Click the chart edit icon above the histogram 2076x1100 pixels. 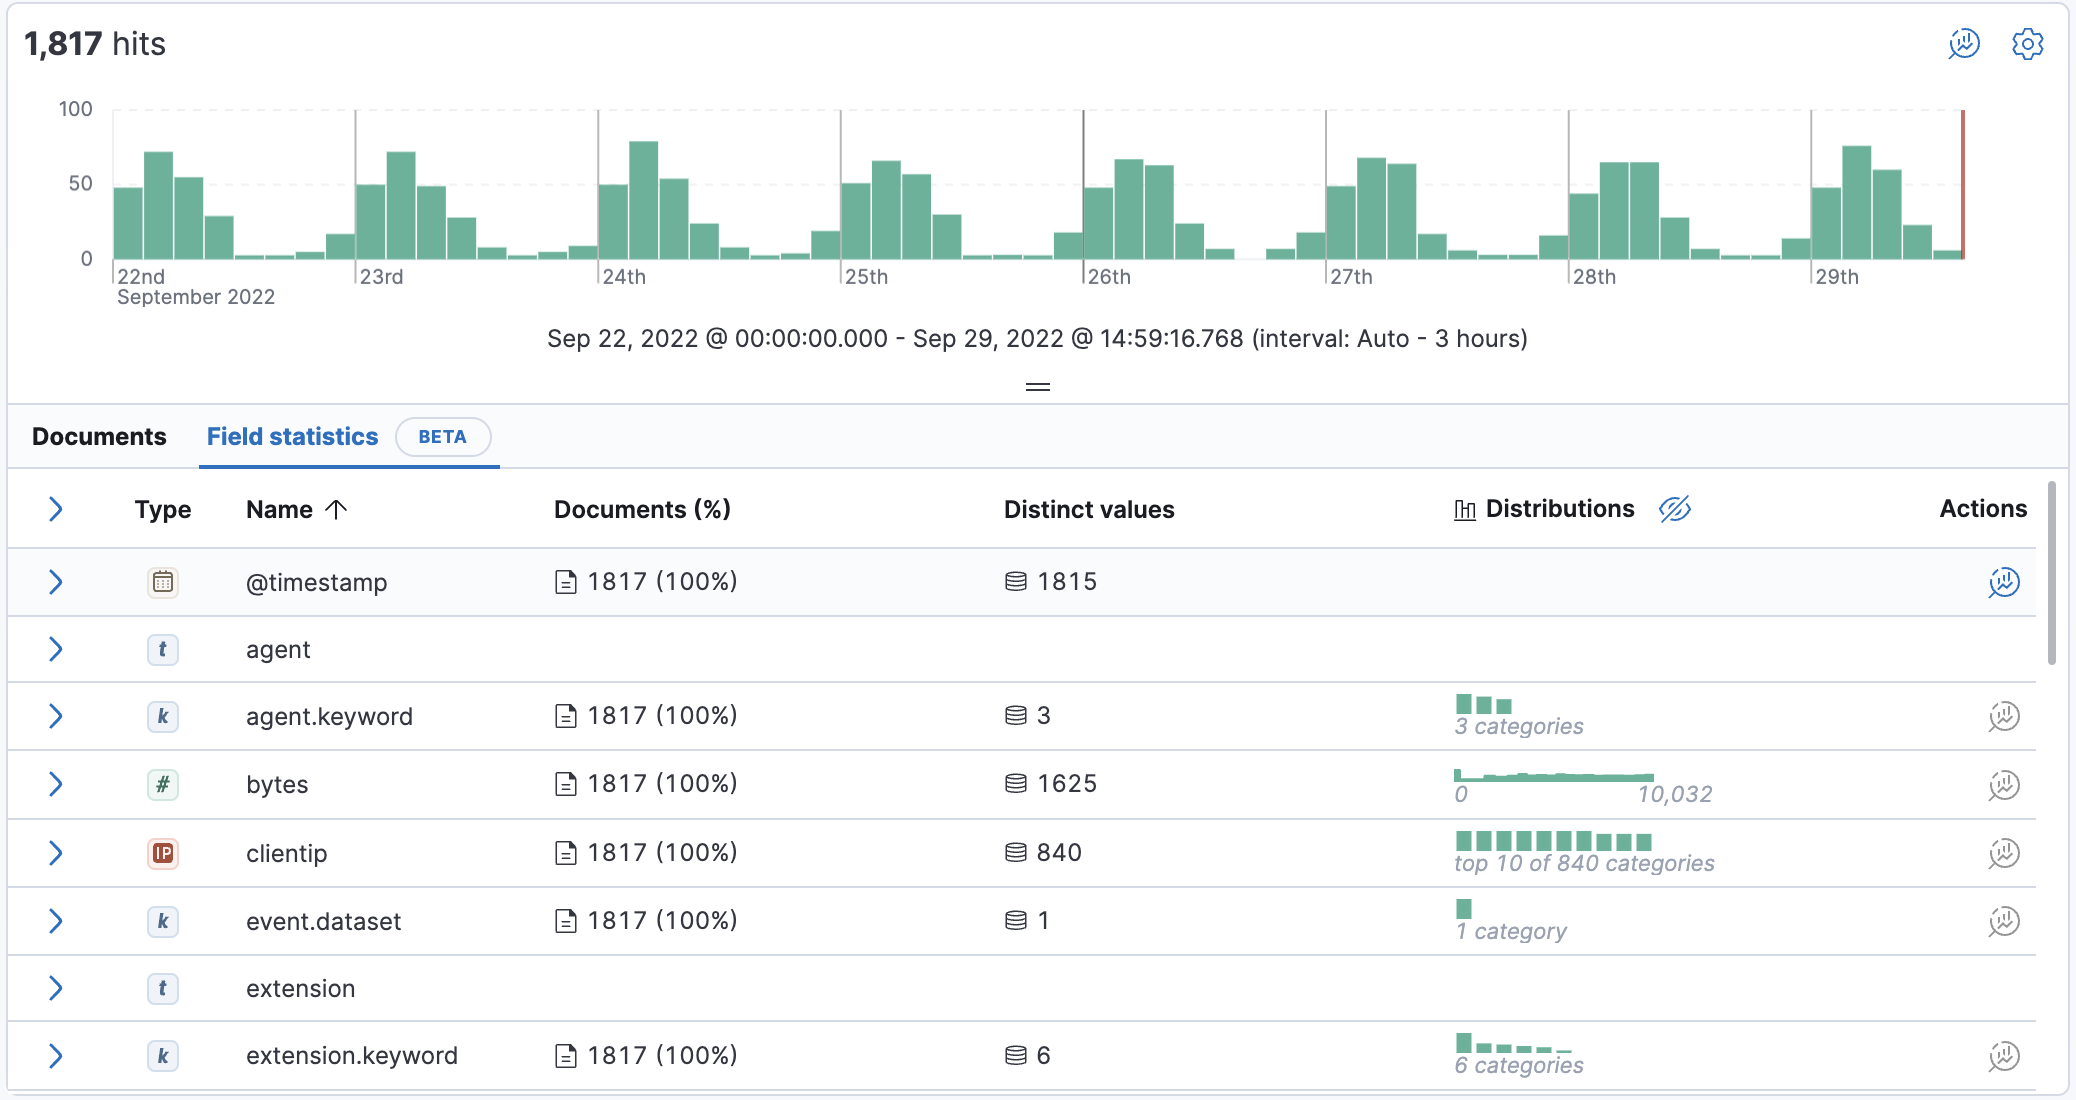pos(1963,44)
